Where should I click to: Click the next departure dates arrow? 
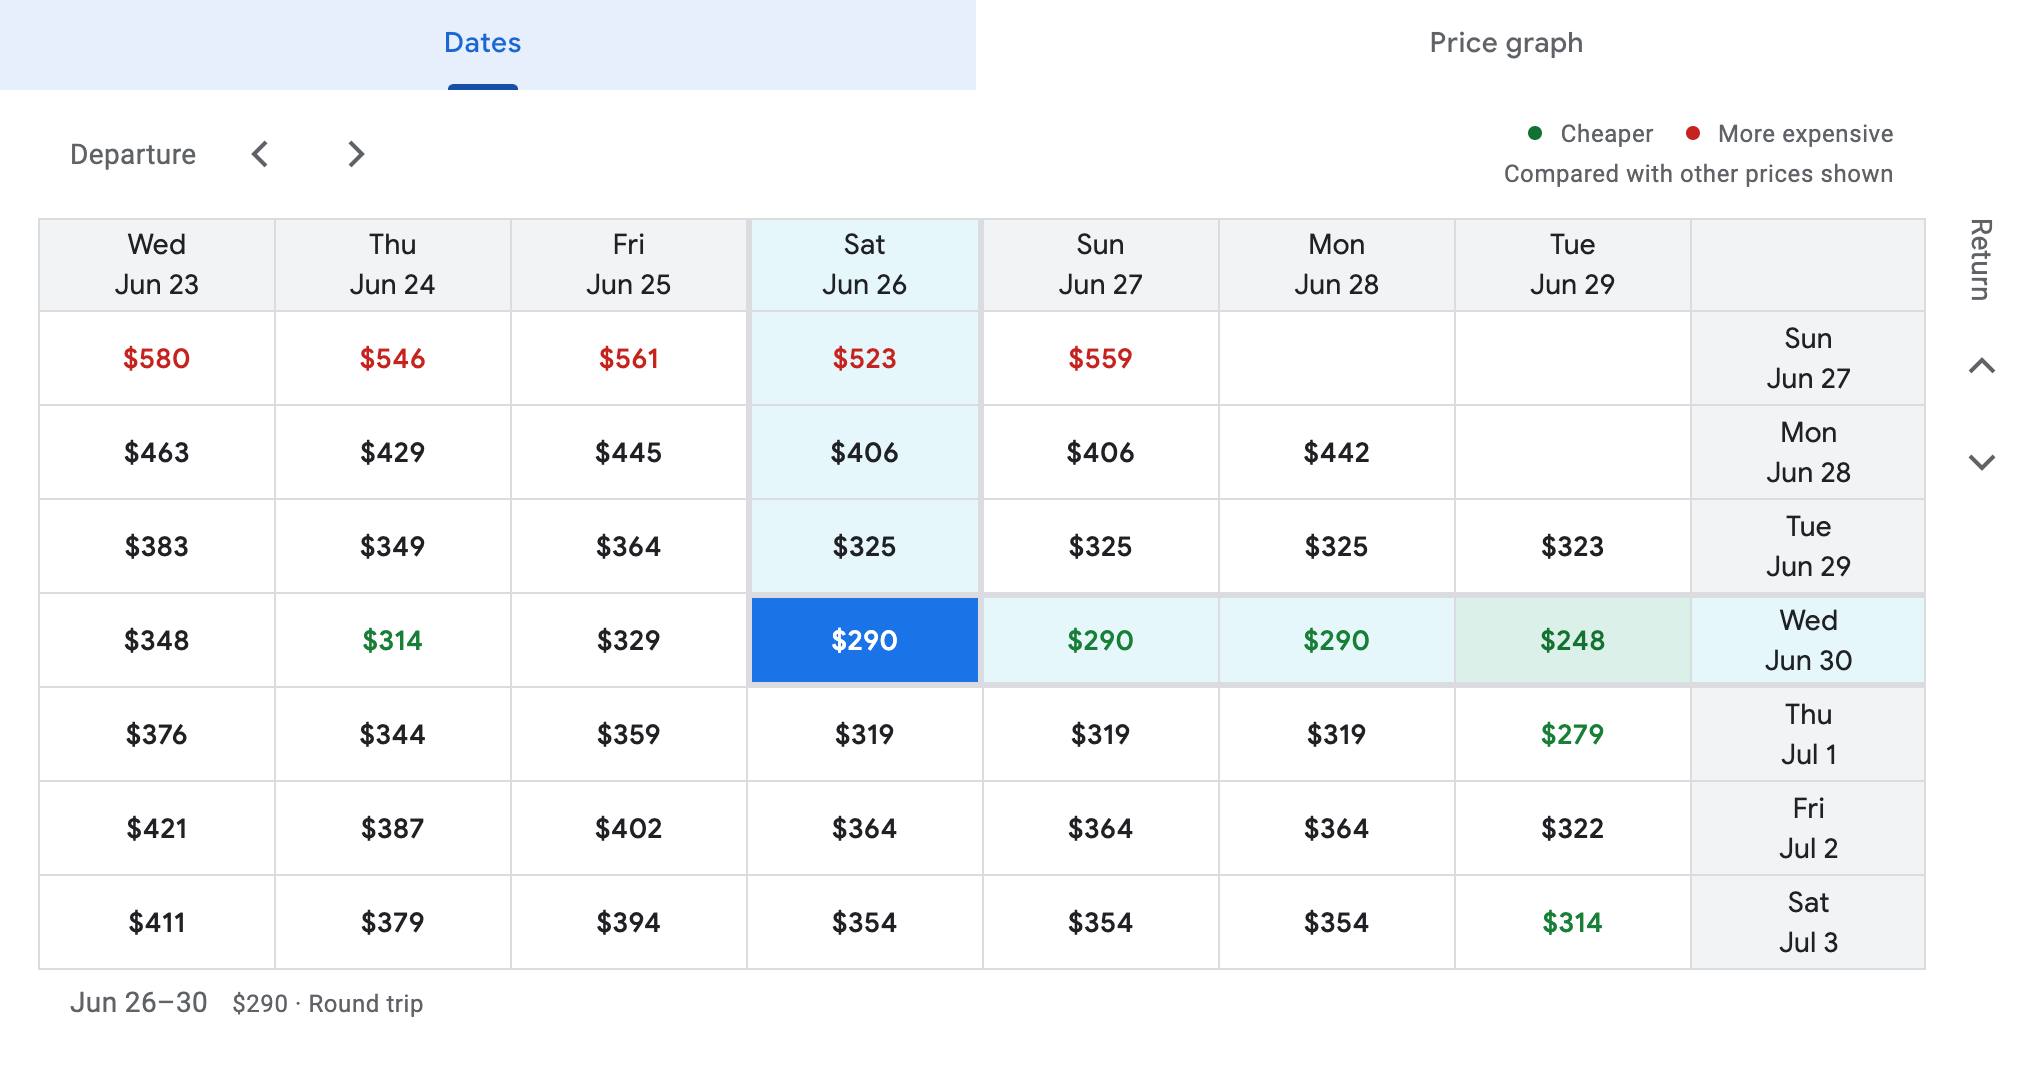click(x=356, y=154)
